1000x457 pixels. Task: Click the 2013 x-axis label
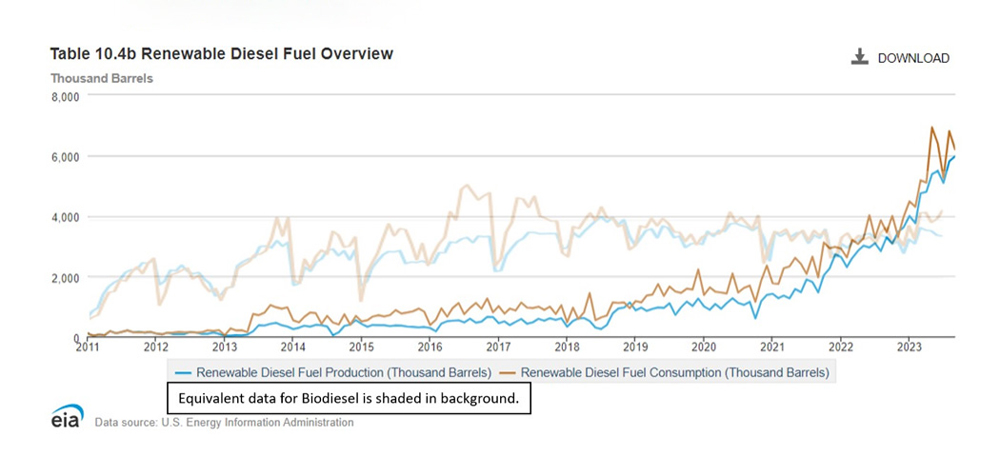pos(224,347)
